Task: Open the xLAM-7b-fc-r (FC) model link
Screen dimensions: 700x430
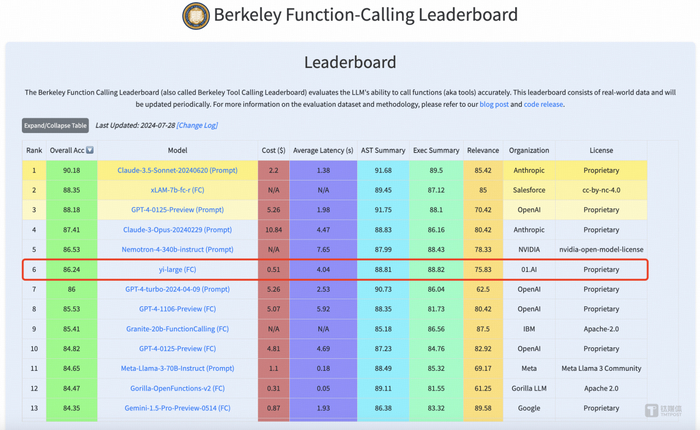Action: 177,190
